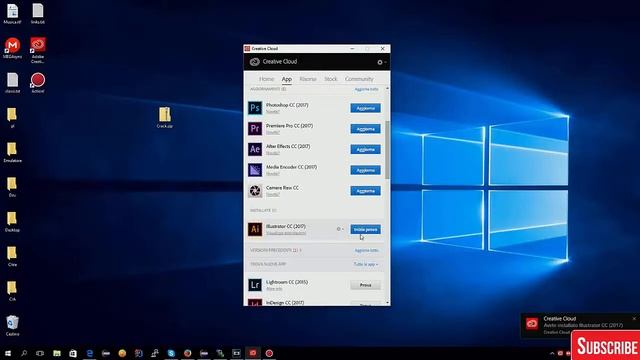This screenshot has width=640, height=360.
Task: Open the Risorse tab
Action: 308,79
